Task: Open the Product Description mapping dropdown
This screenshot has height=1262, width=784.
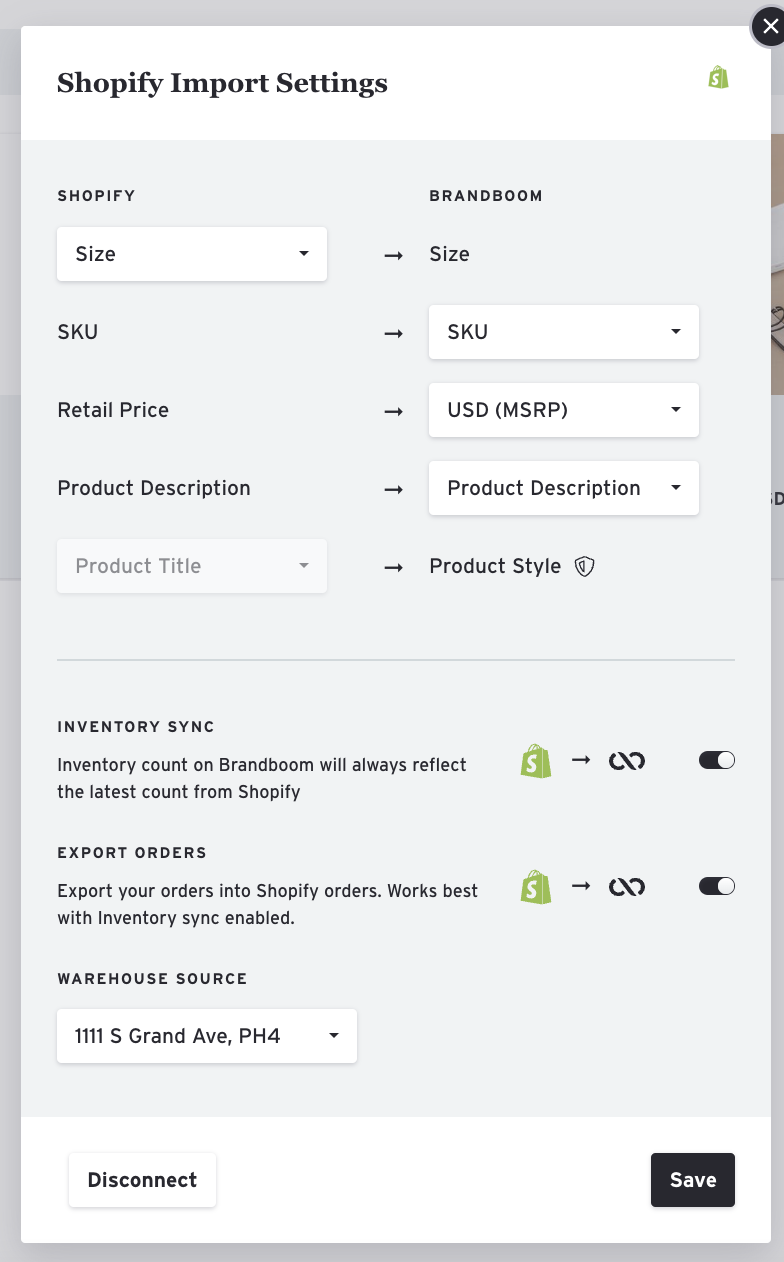Action: click(564, 488)
